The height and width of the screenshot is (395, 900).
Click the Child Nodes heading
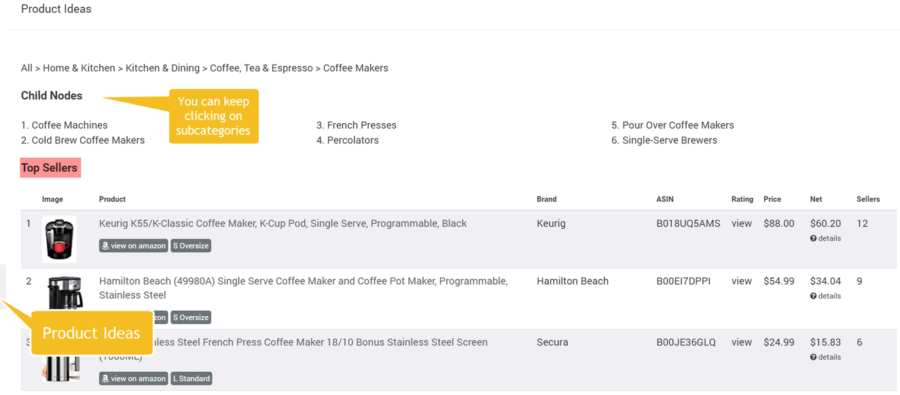pyautogui.click(x=52, y=95)
